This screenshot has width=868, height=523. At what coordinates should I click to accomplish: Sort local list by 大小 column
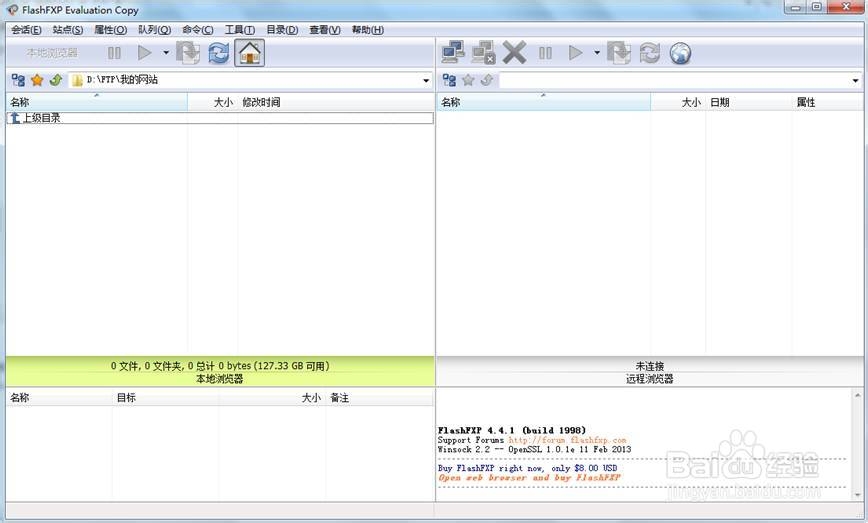[213, 102]
